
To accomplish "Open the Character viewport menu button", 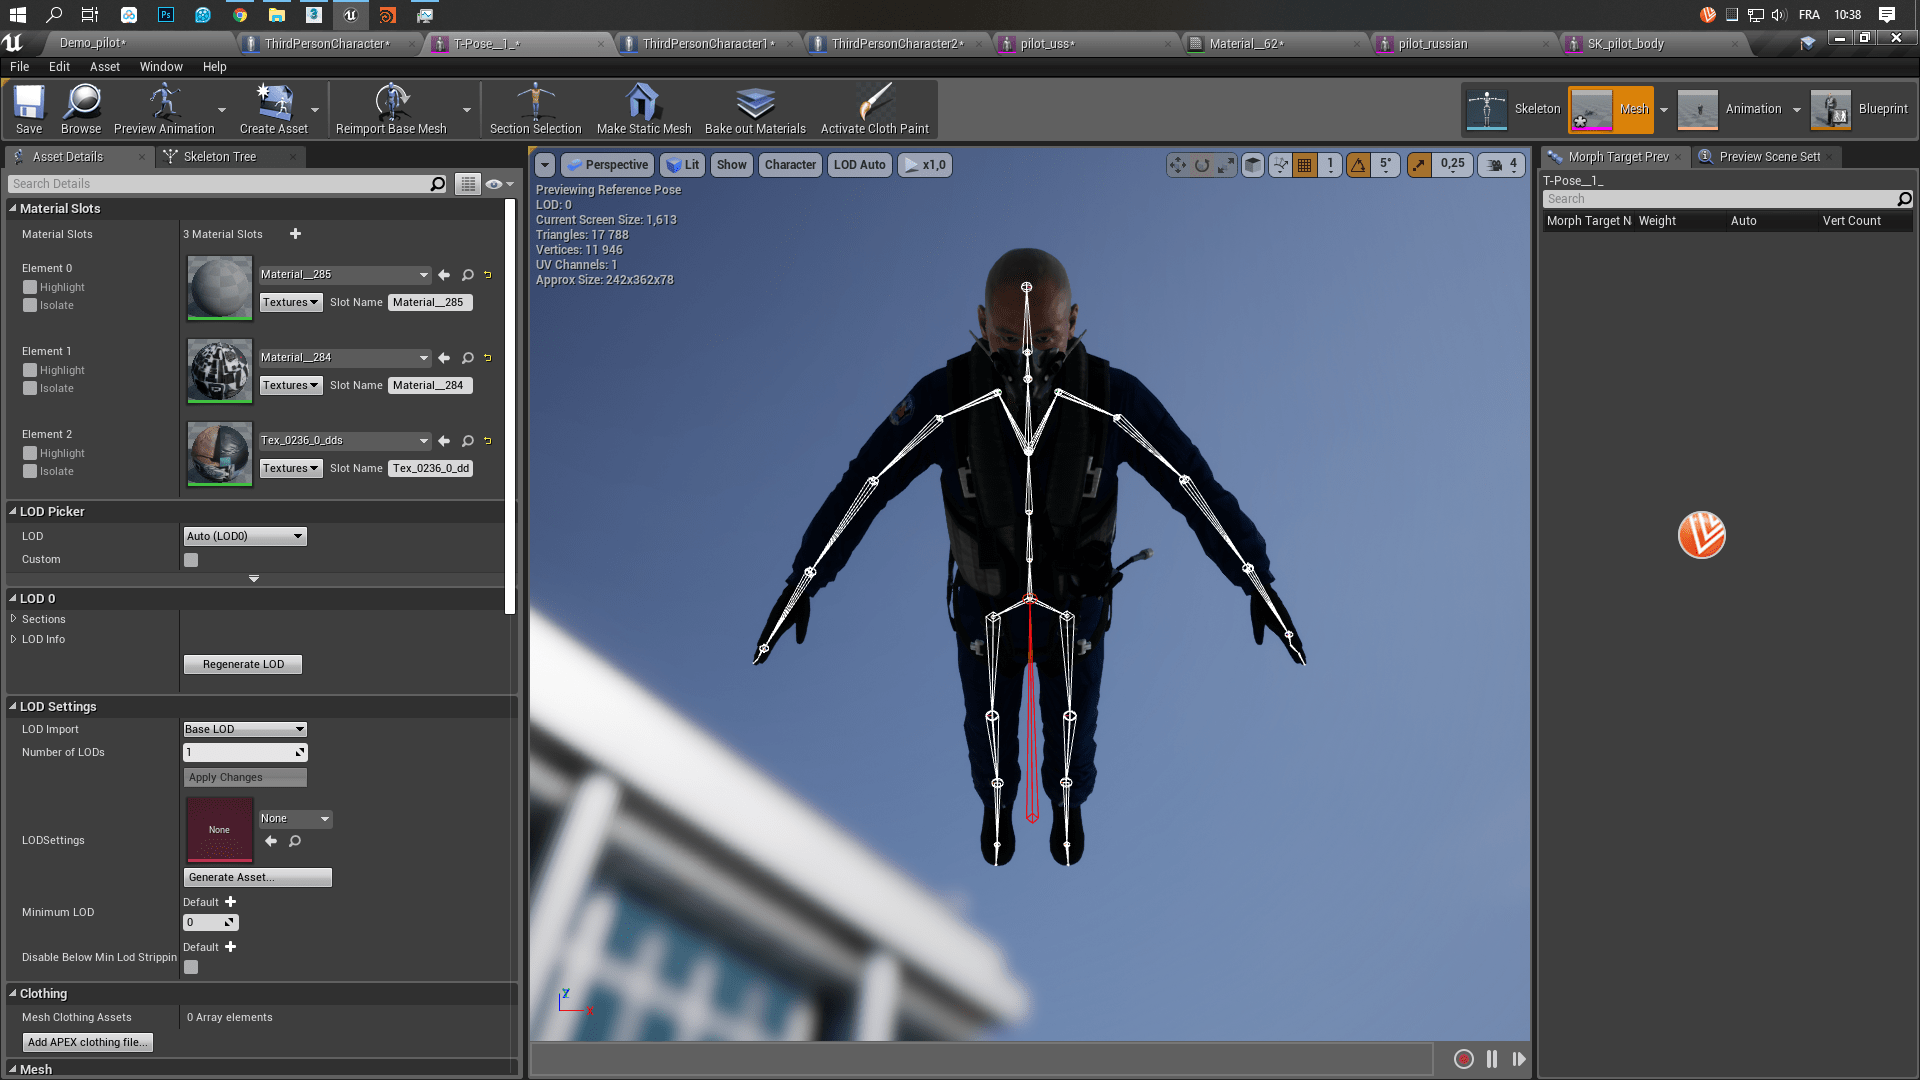I will [x=790, y=165].
